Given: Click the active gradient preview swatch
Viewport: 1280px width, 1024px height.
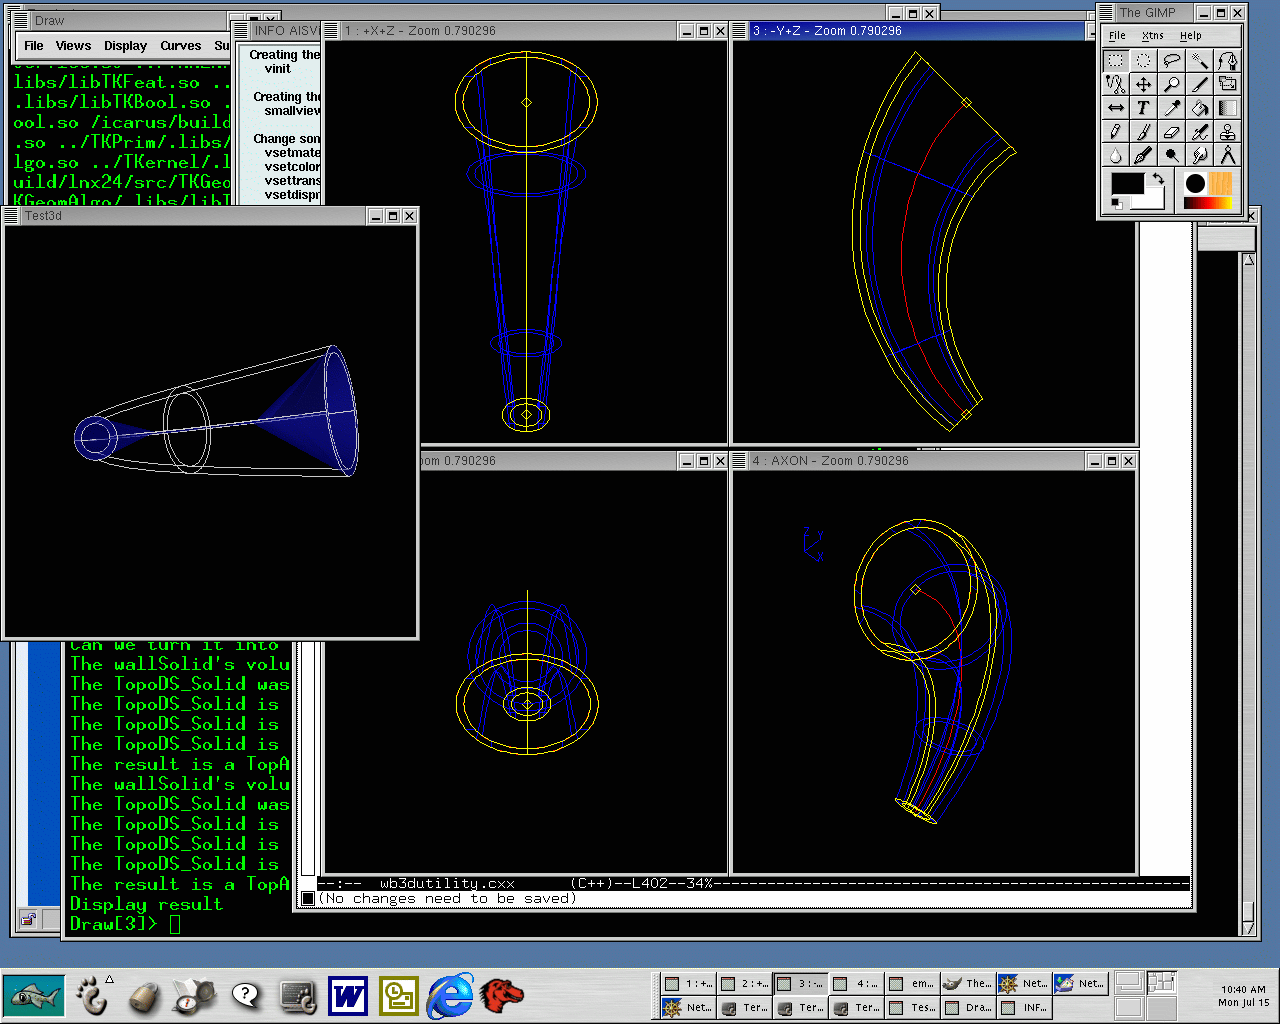Looking at the screenshot, I should 1207,204.
